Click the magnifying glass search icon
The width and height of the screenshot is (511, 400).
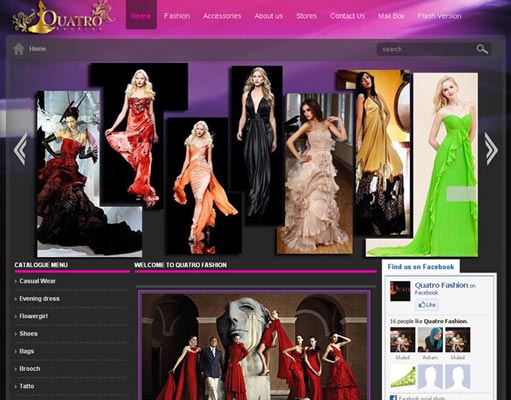(482, 49)
